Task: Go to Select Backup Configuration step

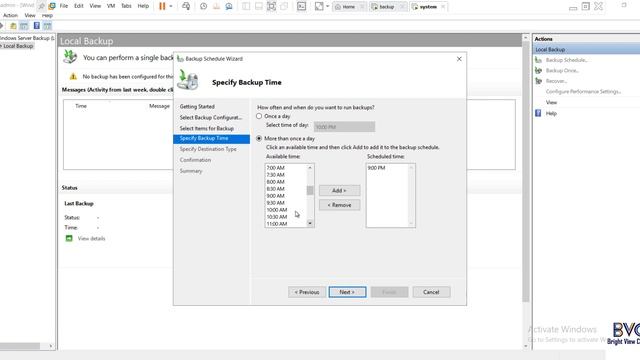Action: point(211,118)
